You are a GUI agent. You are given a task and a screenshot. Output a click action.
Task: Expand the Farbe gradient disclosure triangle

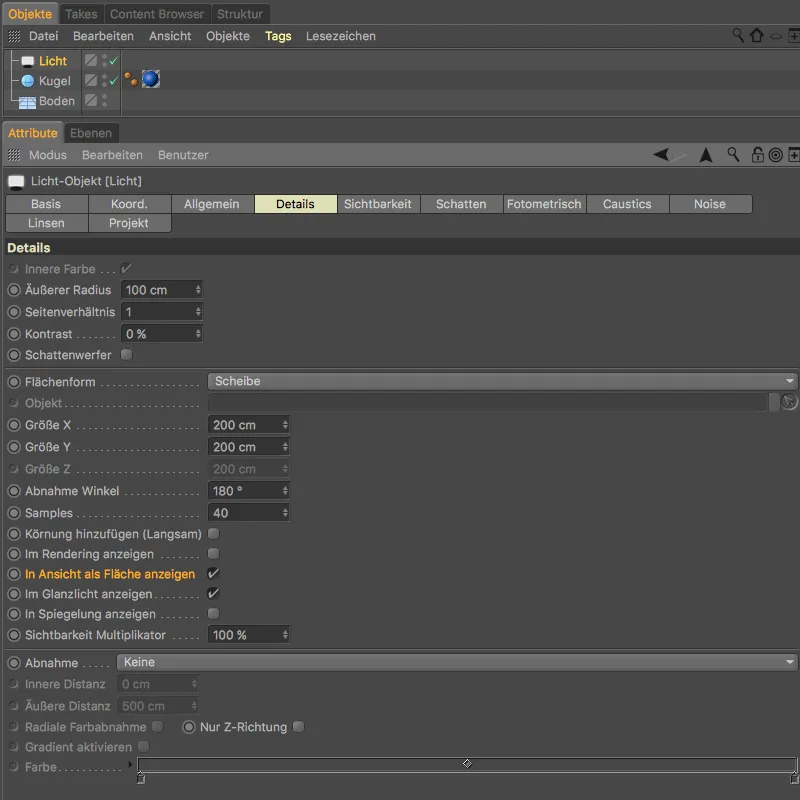click(x=130, y=764)
